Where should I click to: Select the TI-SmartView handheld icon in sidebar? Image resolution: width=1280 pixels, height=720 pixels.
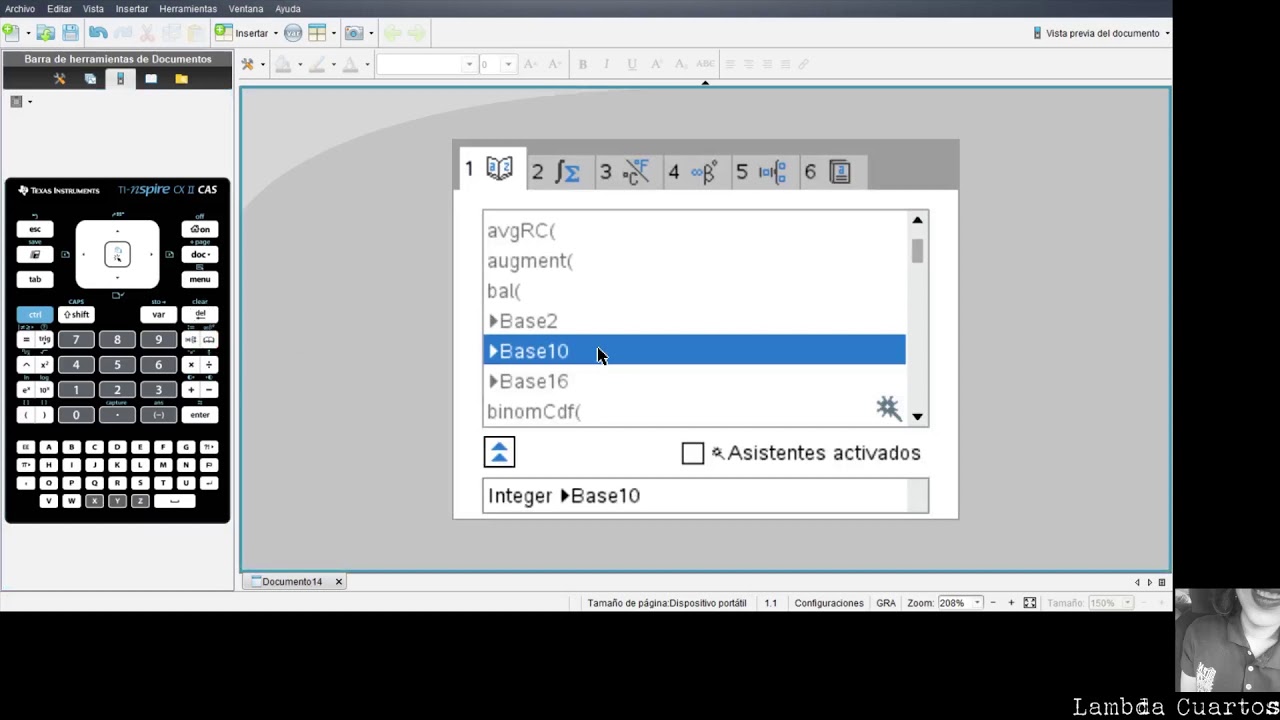[120, 79]
